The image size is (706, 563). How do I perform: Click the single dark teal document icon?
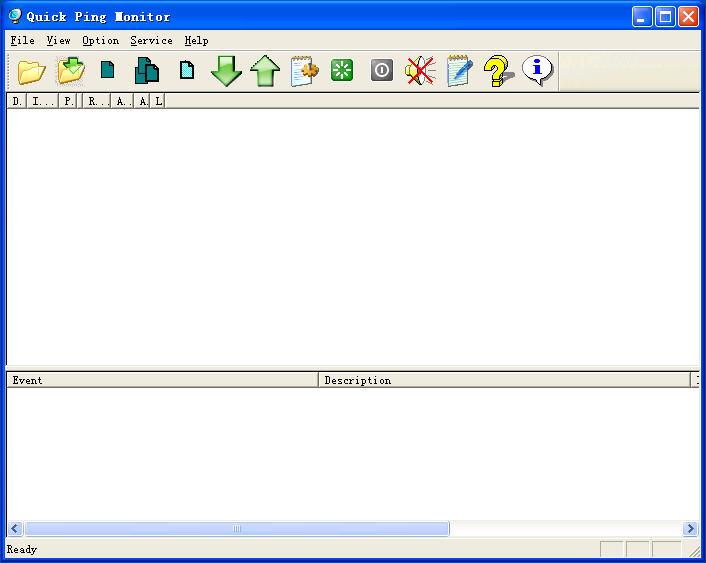pos(107,70)
